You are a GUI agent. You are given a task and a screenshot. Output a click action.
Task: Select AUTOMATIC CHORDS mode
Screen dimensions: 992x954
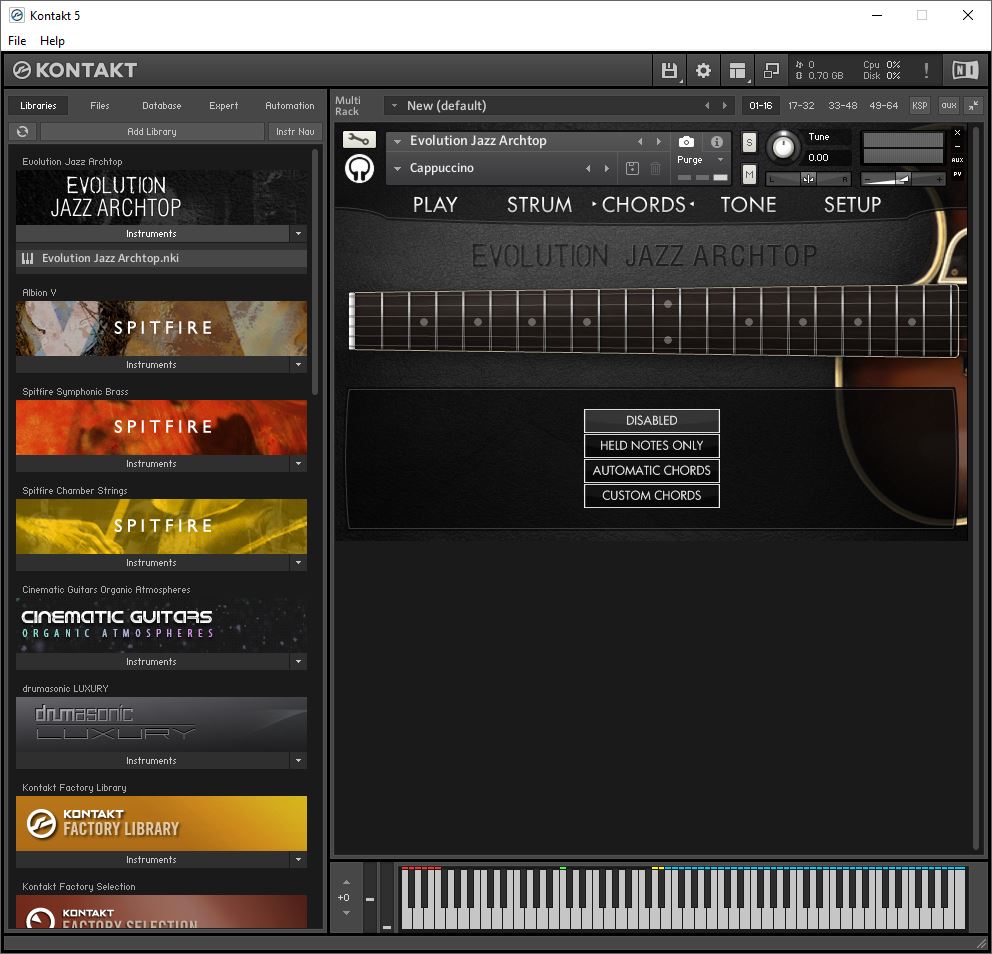pyautogui.click(x=652, y=471)
